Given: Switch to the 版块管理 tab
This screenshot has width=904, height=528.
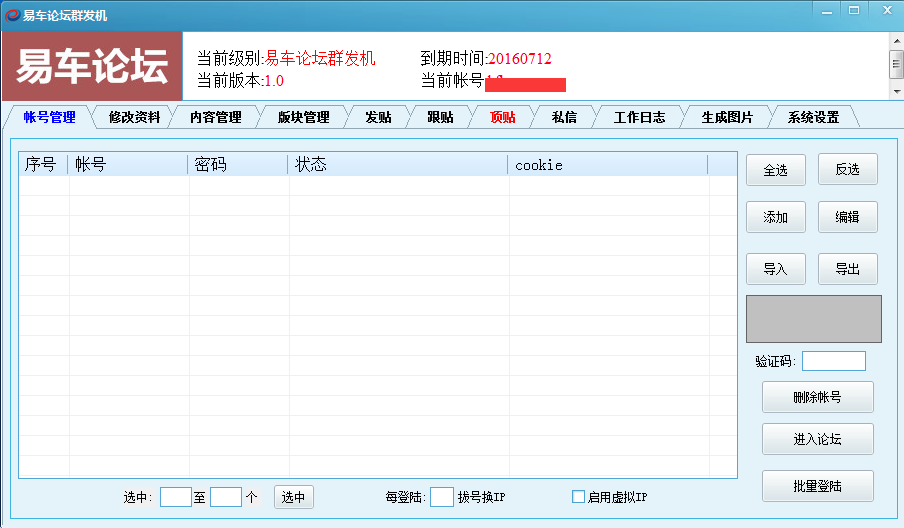Looking at the screenshot, I should tap(304, 117).
